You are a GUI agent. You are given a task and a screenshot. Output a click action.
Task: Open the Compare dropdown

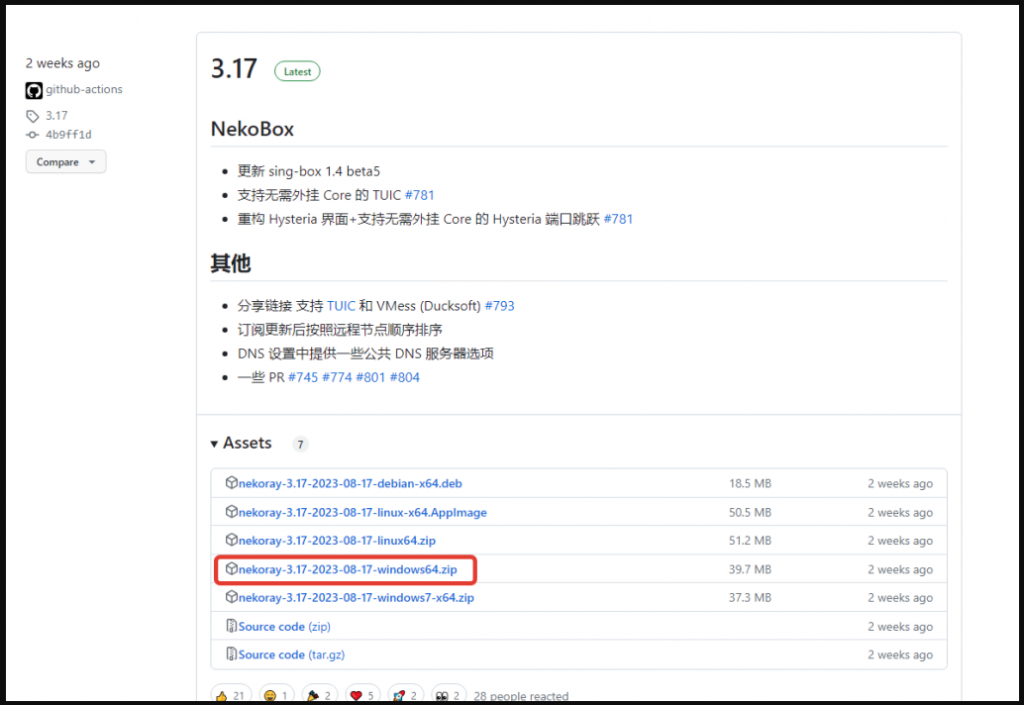(x=65, y=162)
